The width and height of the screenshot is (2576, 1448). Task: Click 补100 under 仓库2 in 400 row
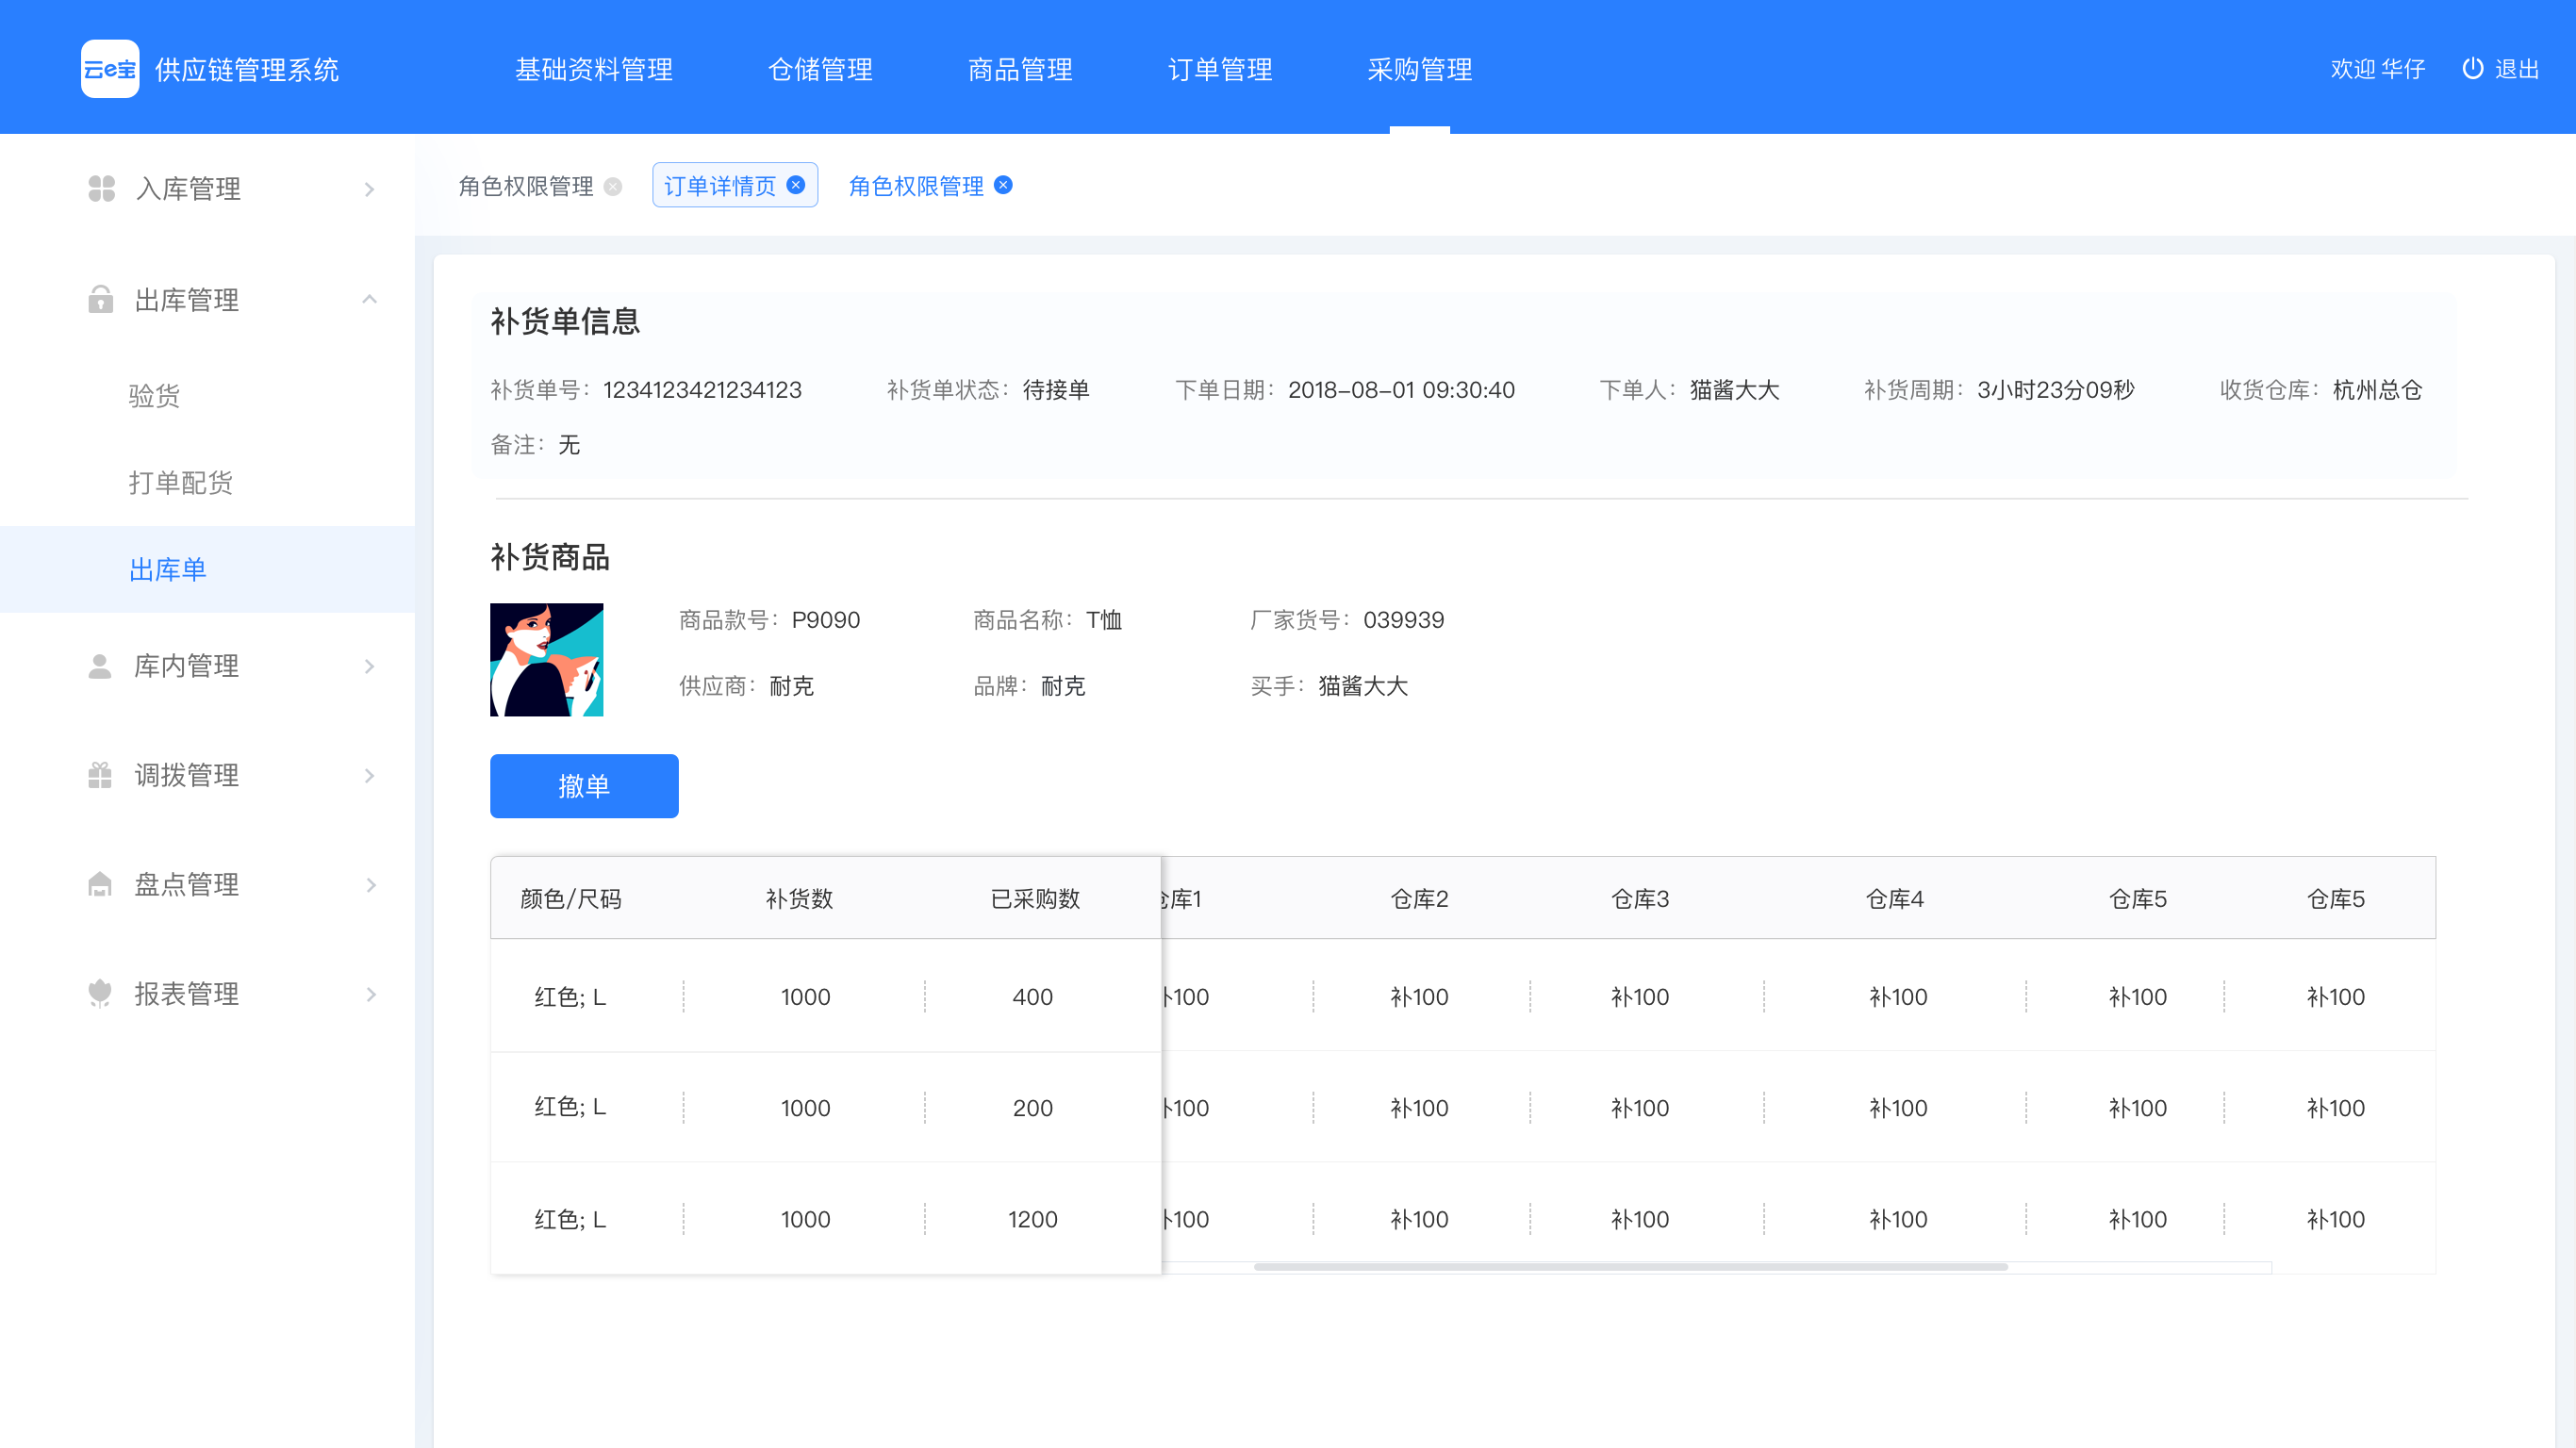tap(1419, 997)
